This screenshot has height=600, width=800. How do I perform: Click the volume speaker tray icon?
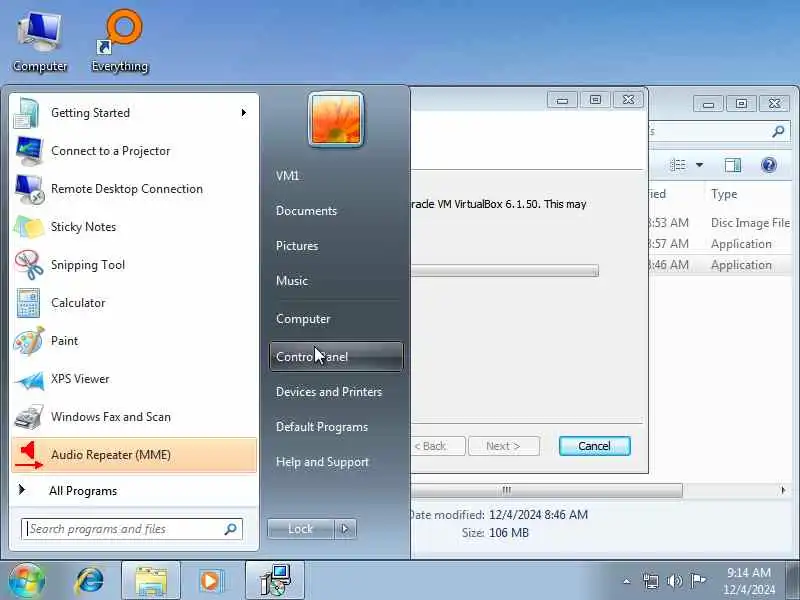click(674, 581)
